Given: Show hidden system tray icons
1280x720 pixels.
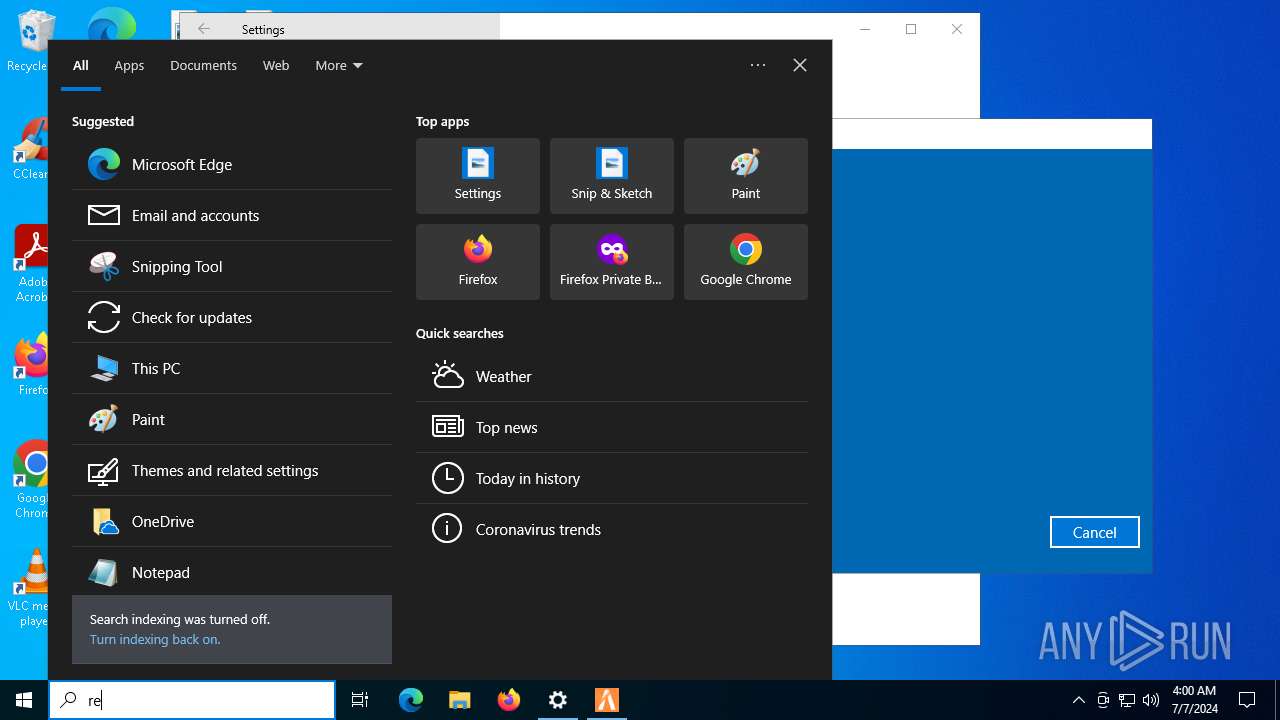Looking at the screenshot, I should point(1078,700).
